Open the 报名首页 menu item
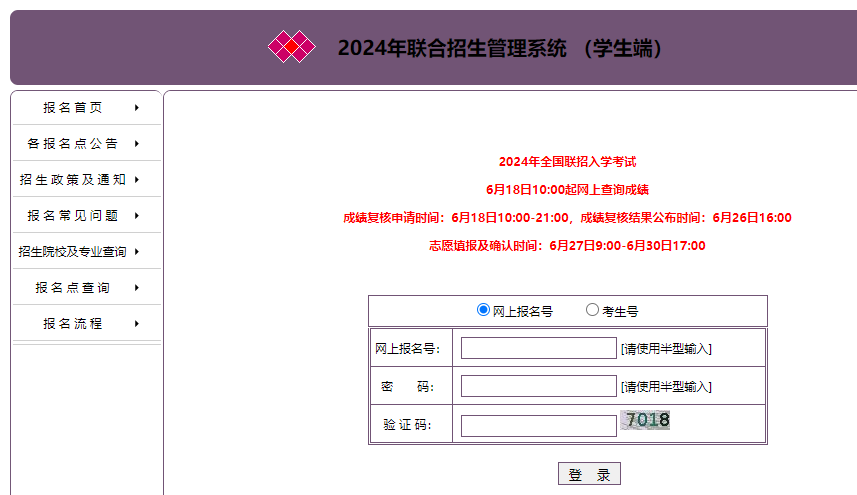 click(73, 108)
